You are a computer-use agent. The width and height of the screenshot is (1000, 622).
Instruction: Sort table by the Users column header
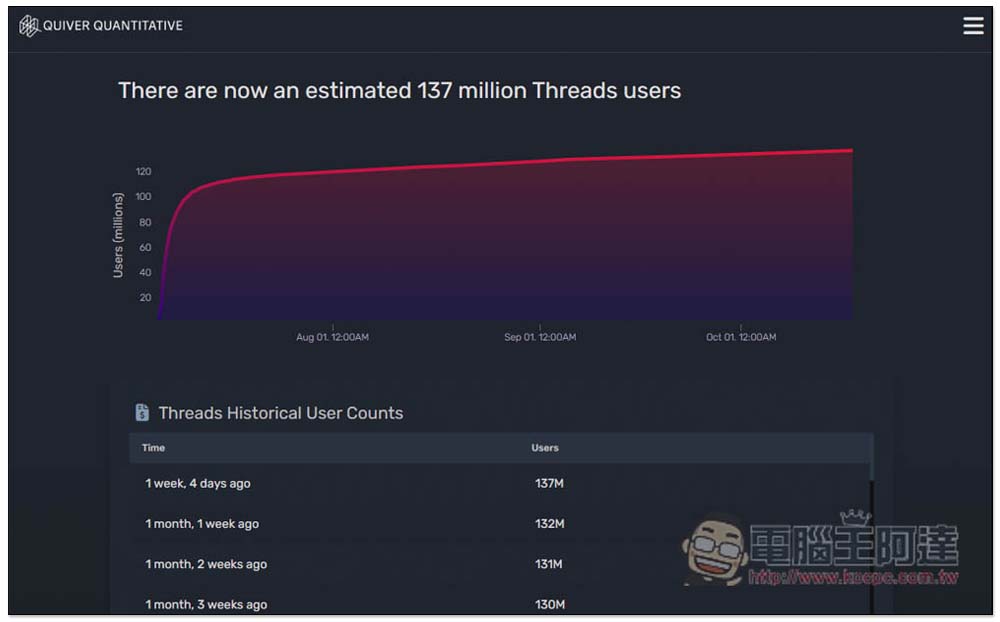click(x=545, y=448)
